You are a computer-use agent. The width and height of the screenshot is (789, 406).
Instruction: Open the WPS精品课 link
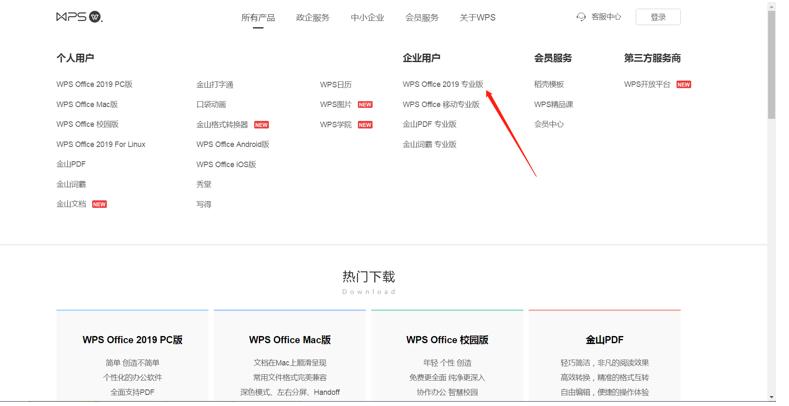(x=554, y=105)
